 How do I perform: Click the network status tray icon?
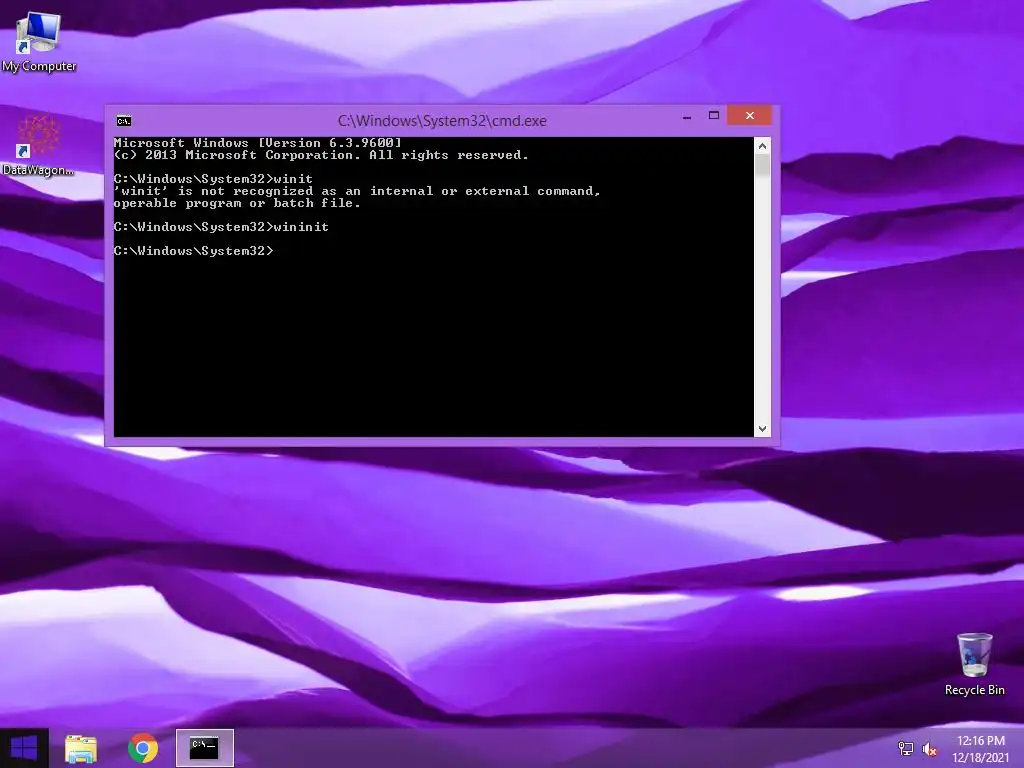(906, 749)
